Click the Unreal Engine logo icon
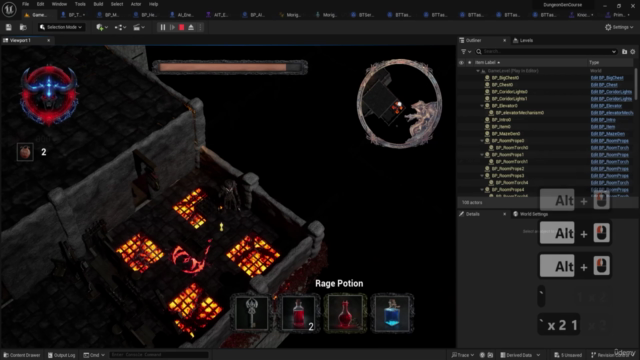 click(9, 9)
